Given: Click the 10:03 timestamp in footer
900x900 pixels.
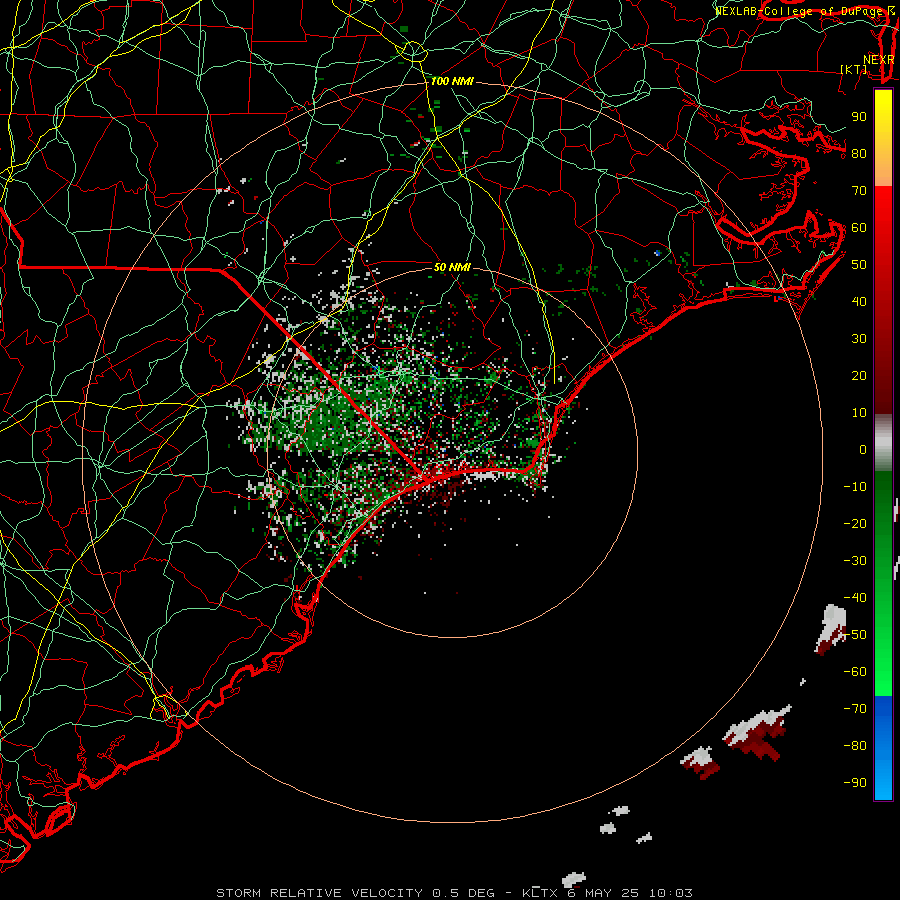Looking at the screenshot, I should pos(670,893).
